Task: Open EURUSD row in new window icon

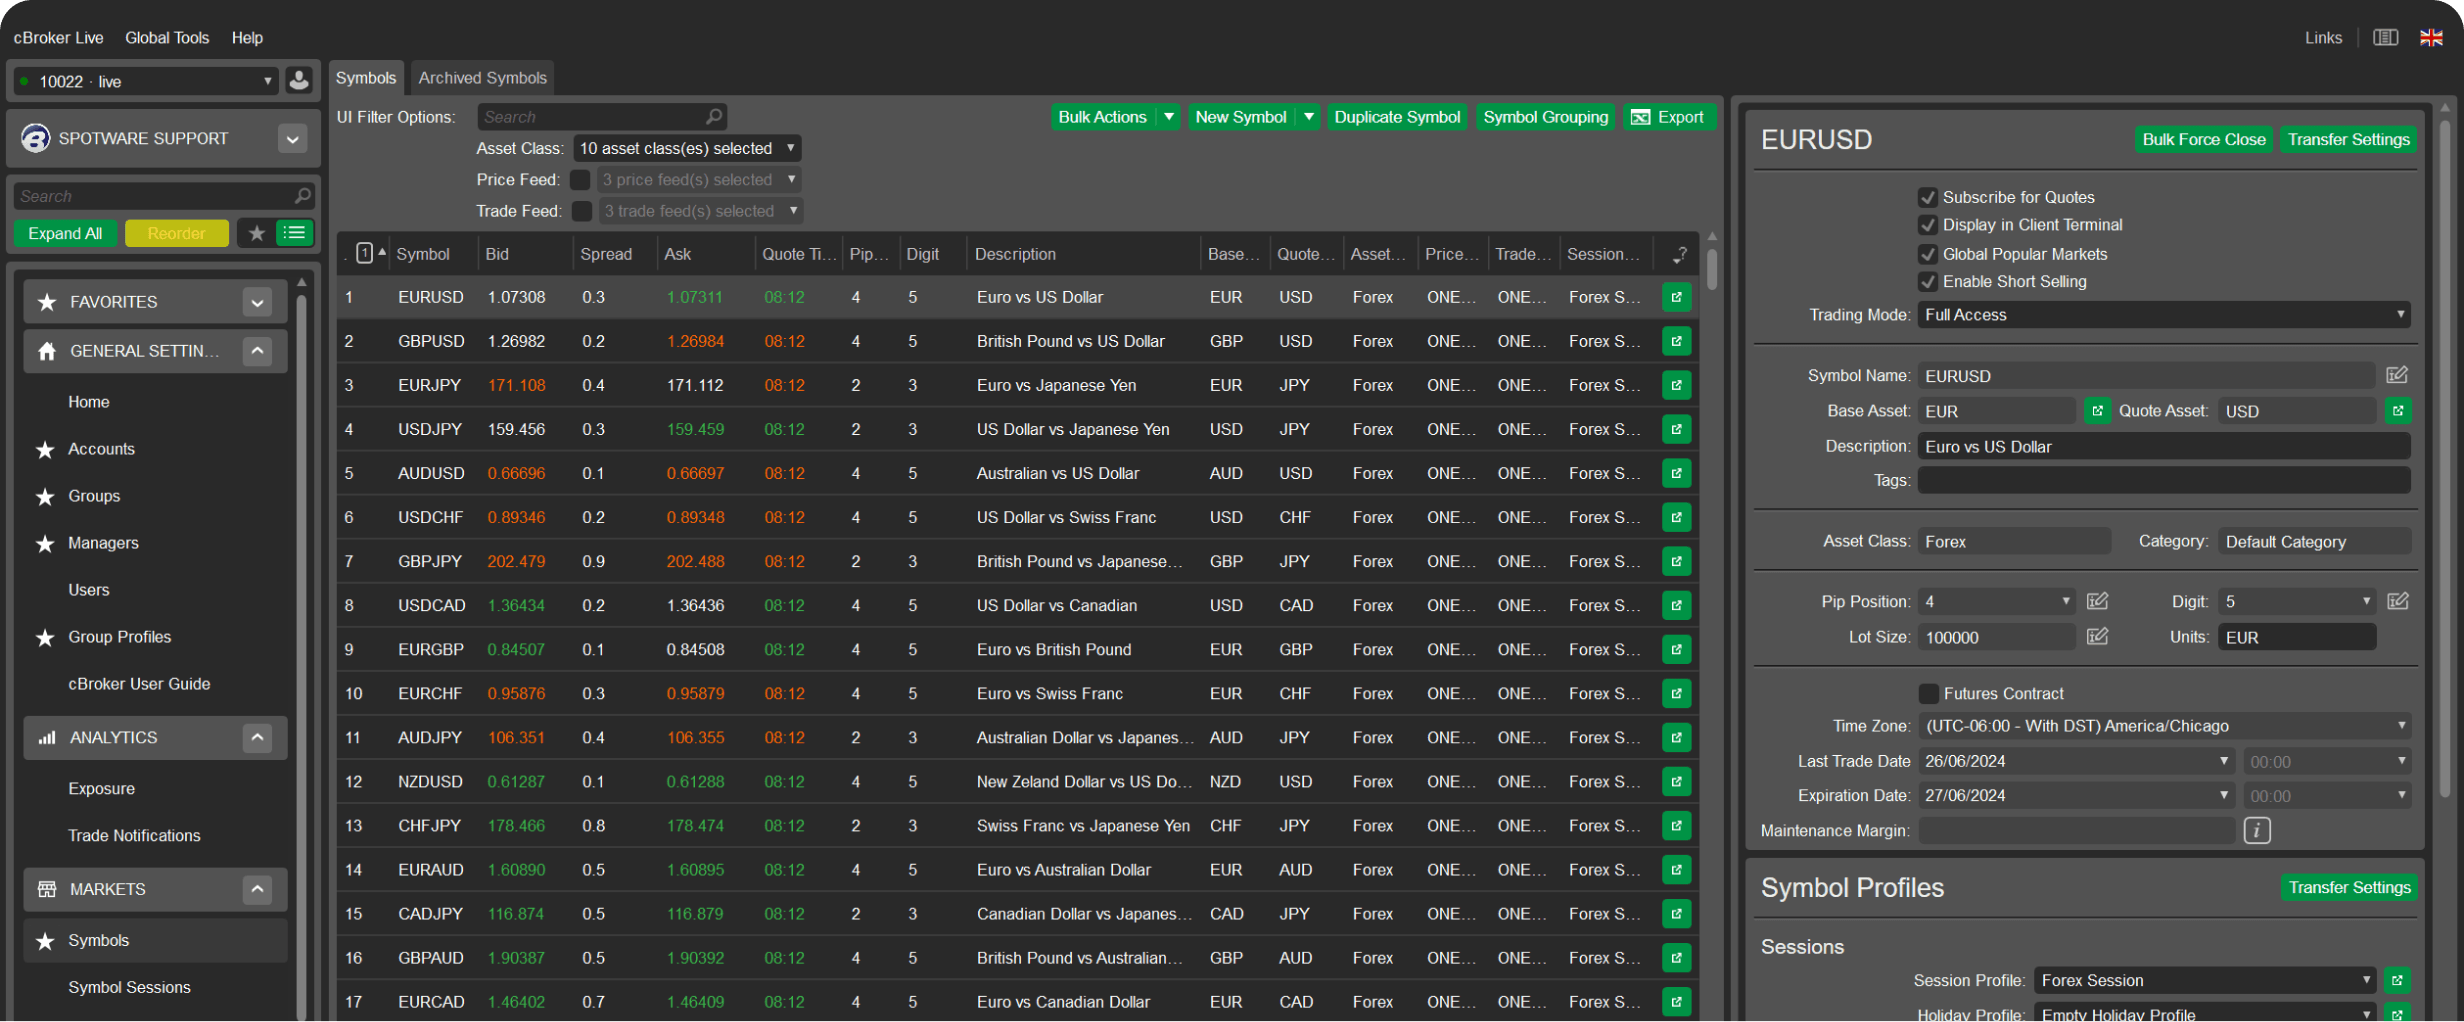Action: pos(1676,298)
